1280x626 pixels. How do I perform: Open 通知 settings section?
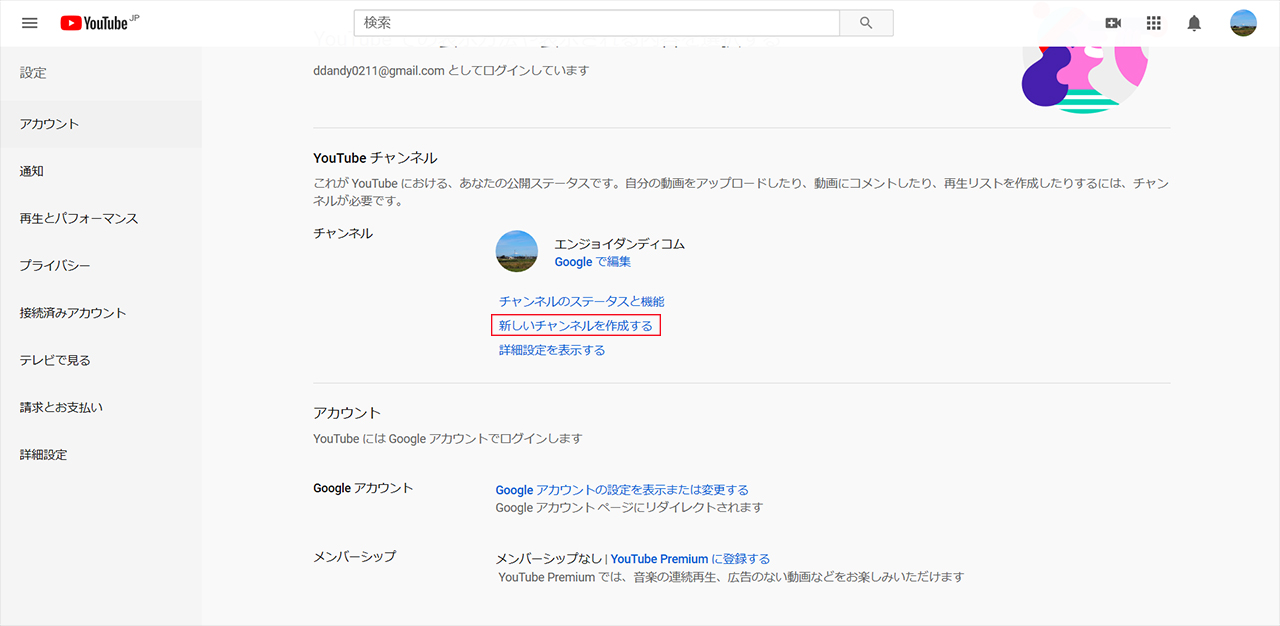(x=101, y=171)
